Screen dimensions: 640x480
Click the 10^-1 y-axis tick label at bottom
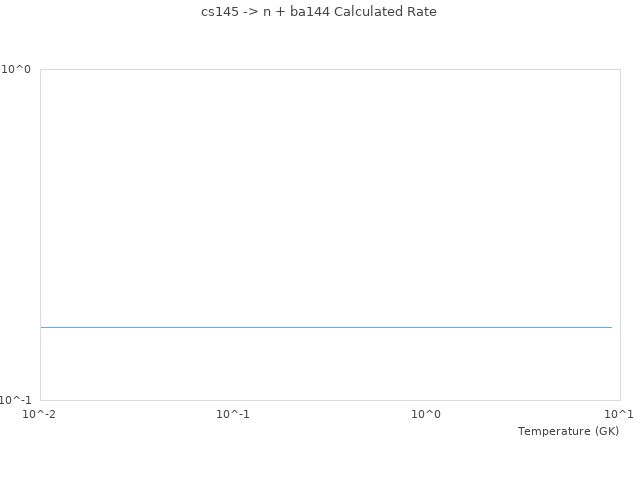tap(16, 400)
